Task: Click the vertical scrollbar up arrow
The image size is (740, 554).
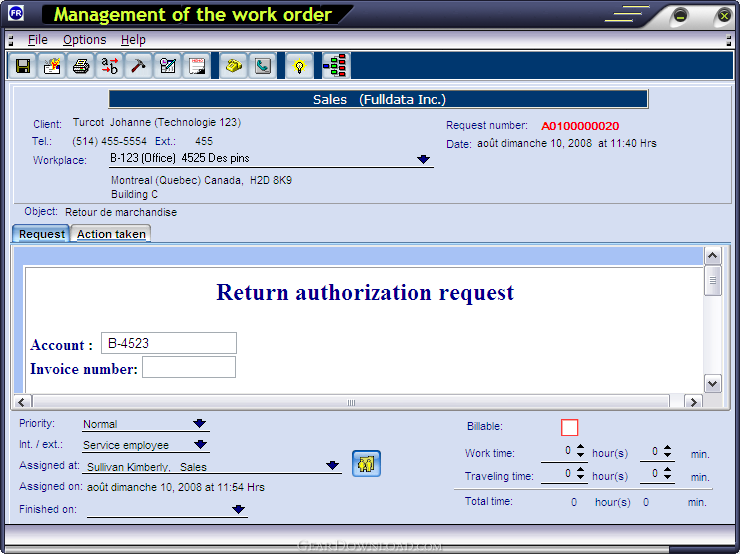Action: coord(713,256)
